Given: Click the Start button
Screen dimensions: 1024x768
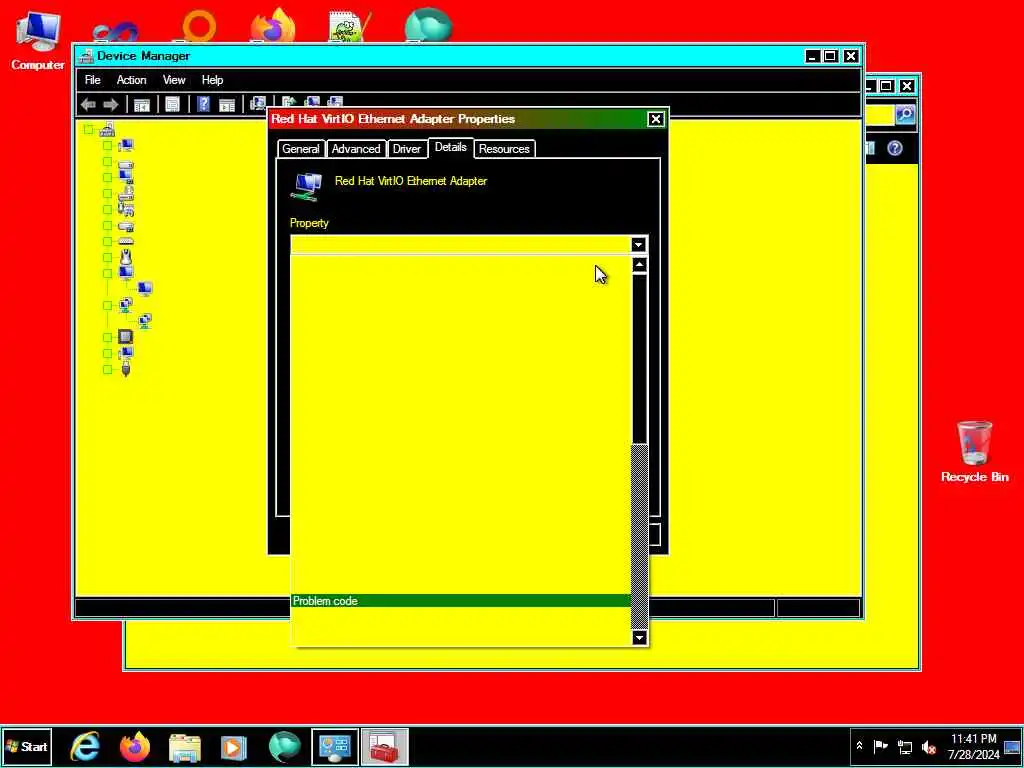Looking at the screenshot, I should click(27, 746).
